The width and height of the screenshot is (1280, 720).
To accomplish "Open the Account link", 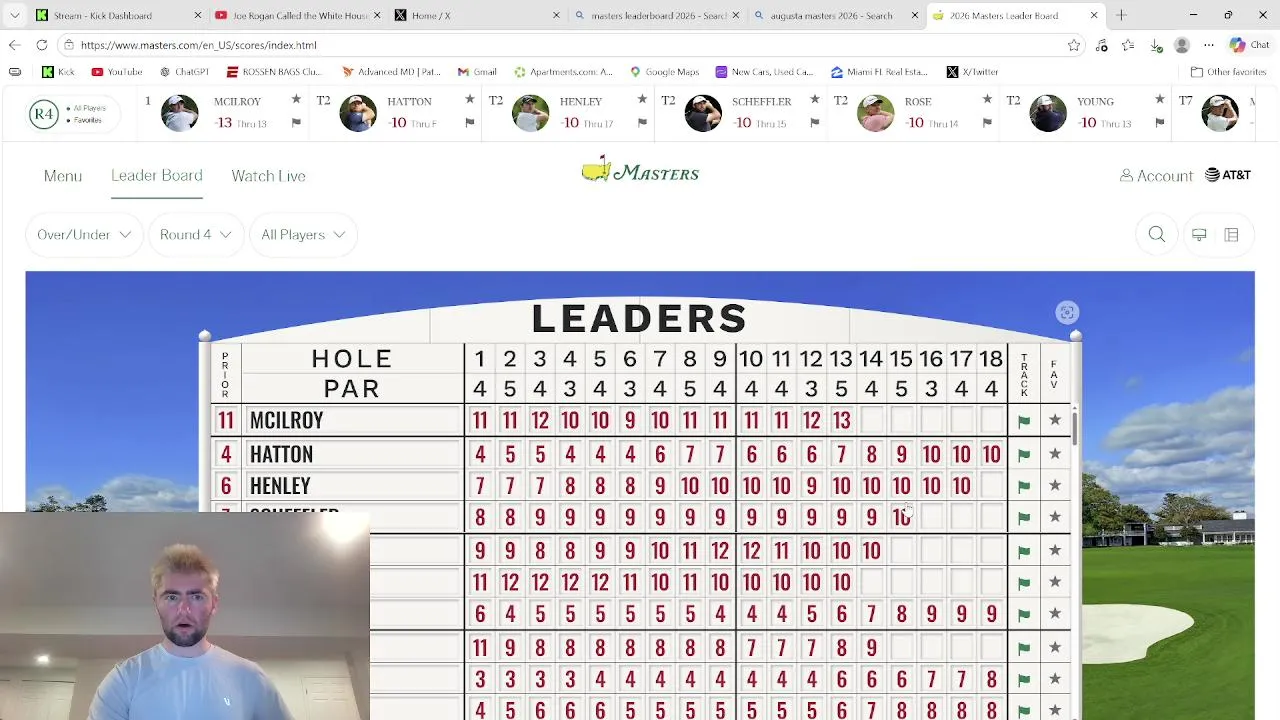I will 1157,176.
